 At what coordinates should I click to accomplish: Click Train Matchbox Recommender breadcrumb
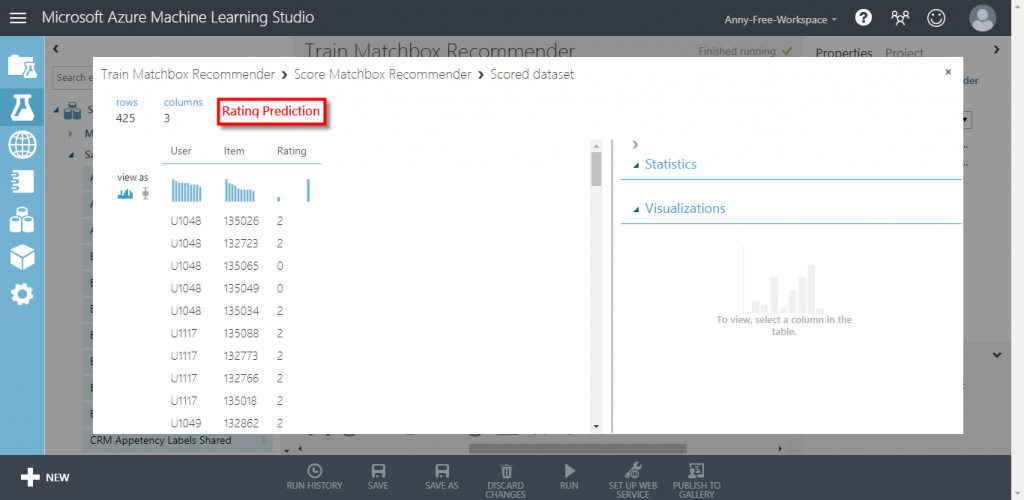point(188,74)
